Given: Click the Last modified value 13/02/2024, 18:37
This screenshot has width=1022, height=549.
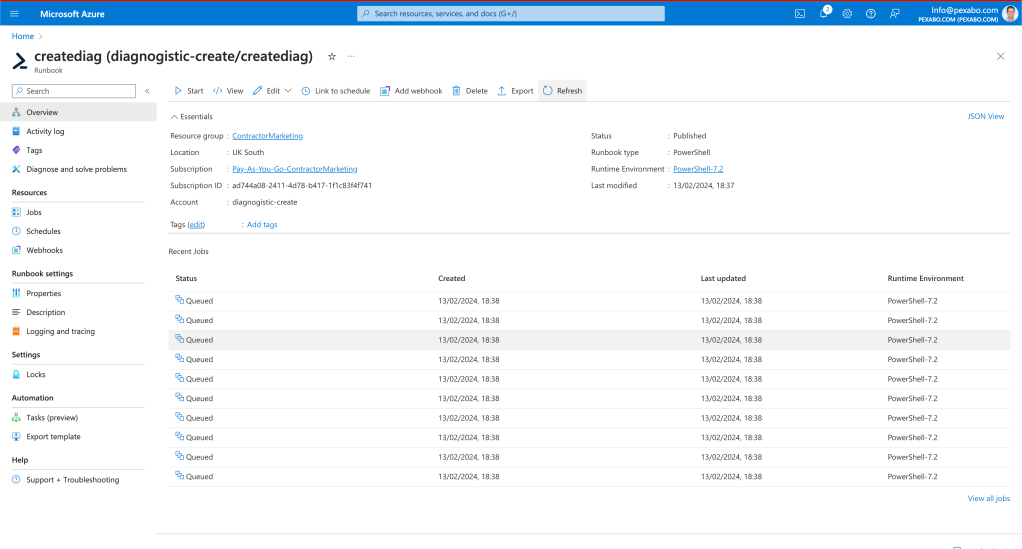Looking at the screenshot, I should click(x=703, y=186).
